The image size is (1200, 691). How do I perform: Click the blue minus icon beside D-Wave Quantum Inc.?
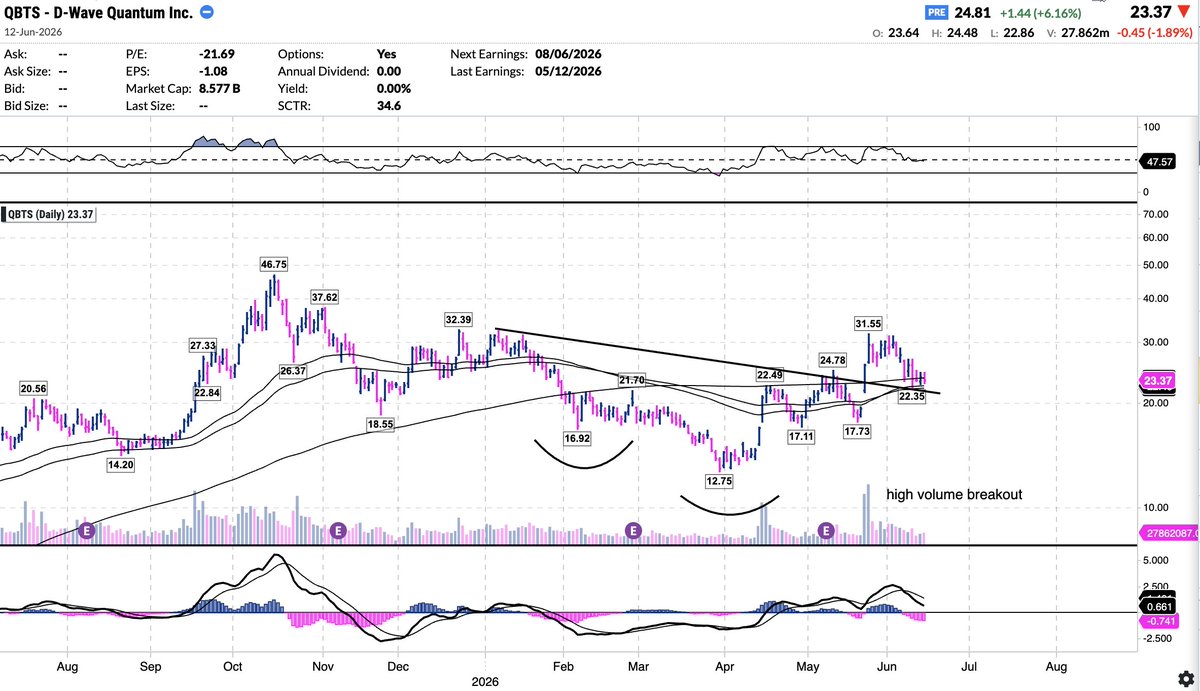[x=206, y=12]
